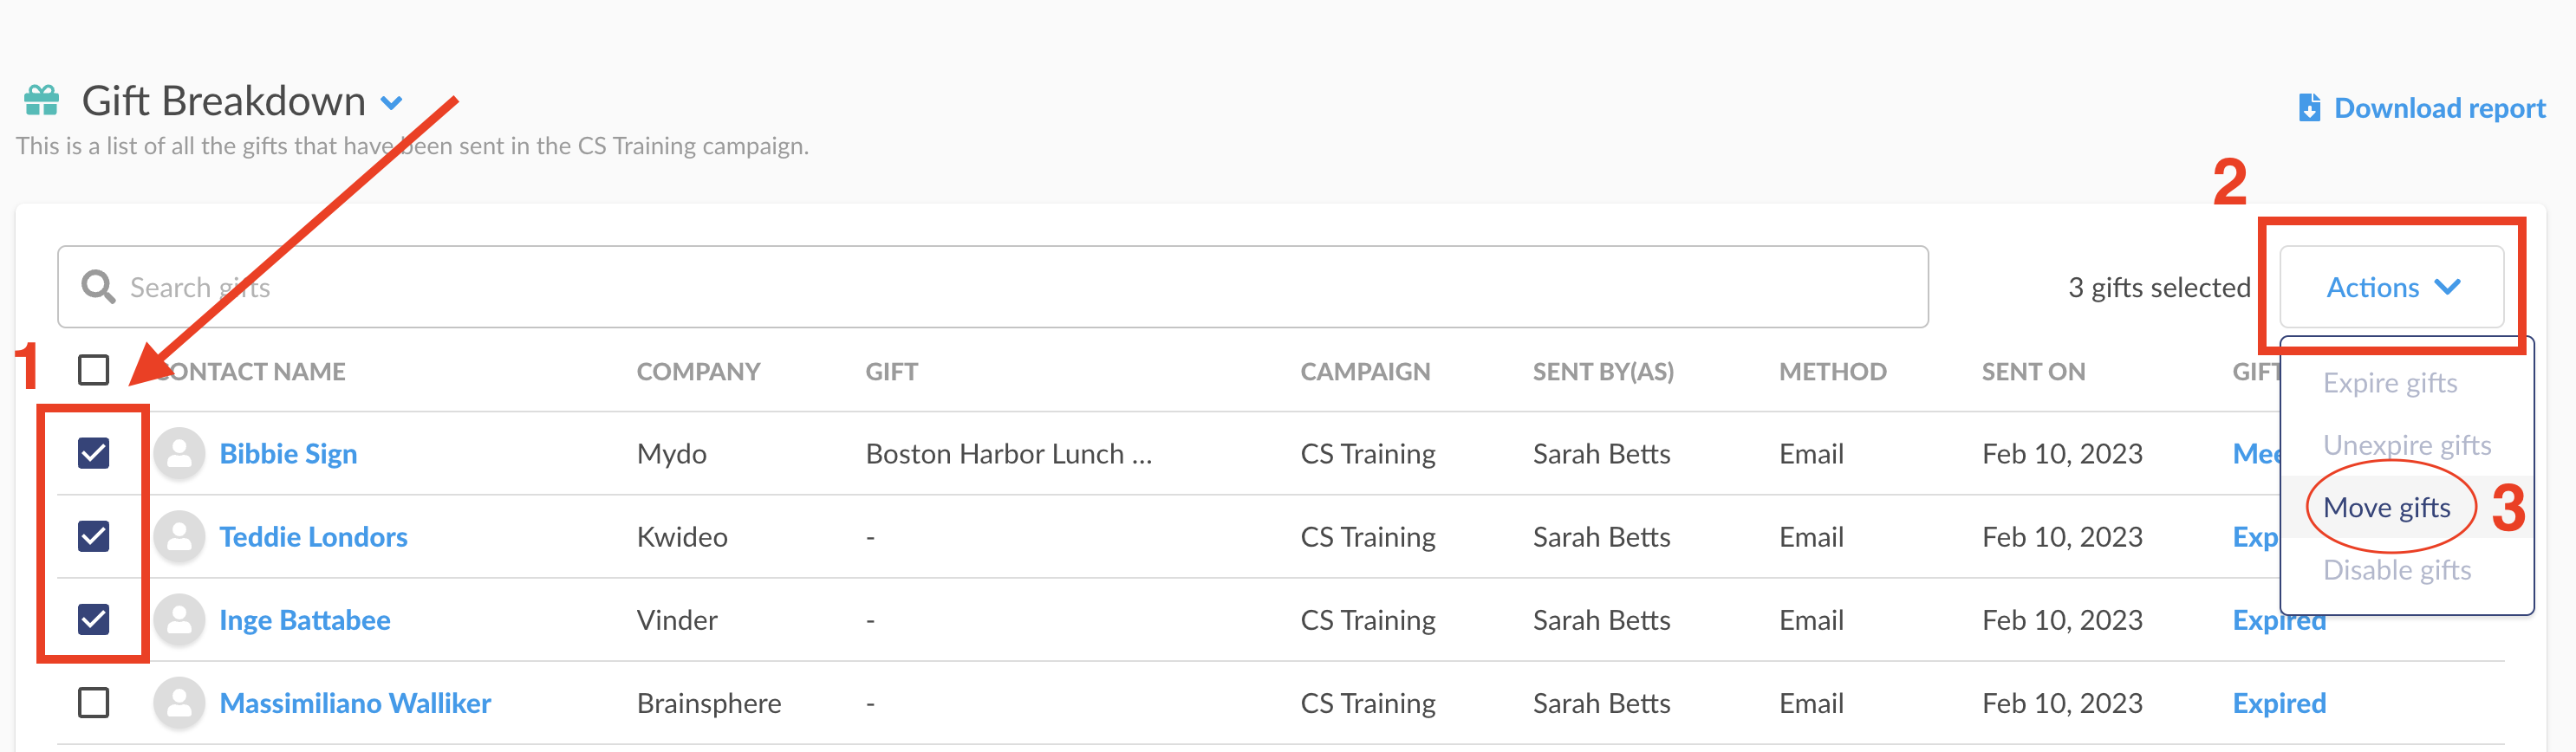Click Inge Battabee's avatar icon
Screen dimensions: 2576x752
[x=180, y=620]
